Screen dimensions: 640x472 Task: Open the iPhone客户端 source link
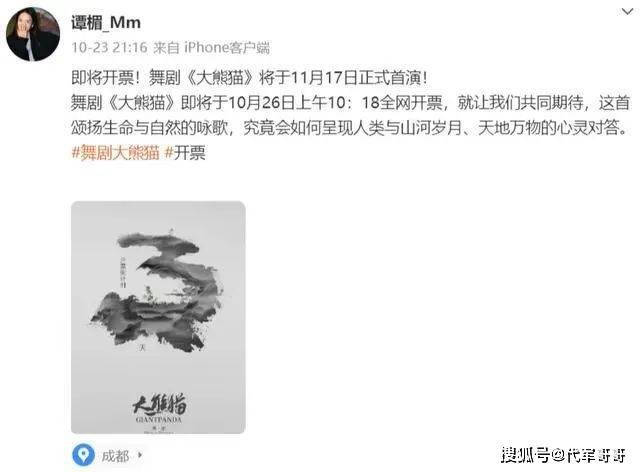(x=227, y=48)
